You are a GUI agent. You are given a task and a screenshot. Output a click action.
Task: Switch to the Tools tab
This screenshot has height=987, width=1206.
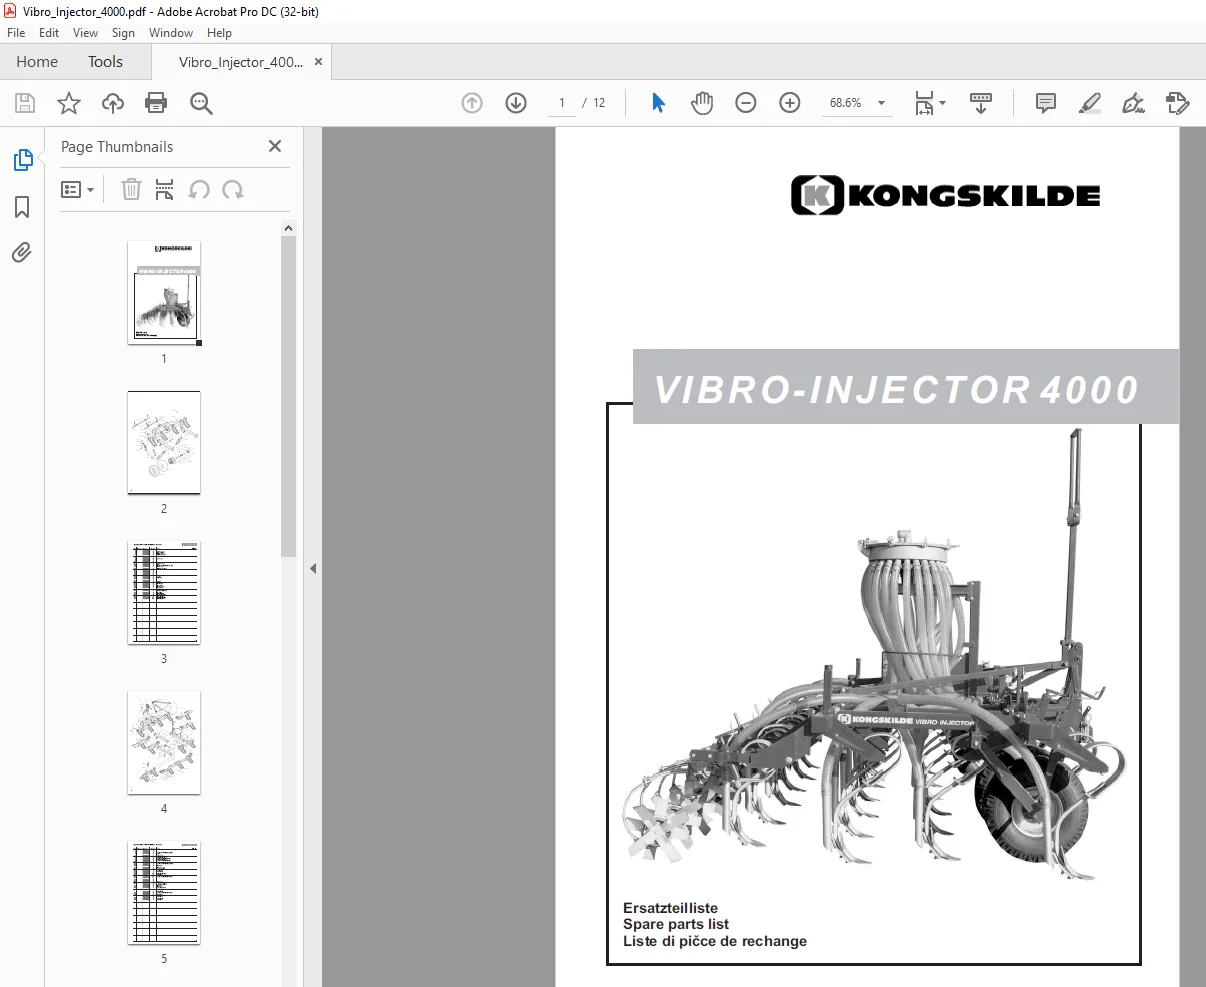105,62
